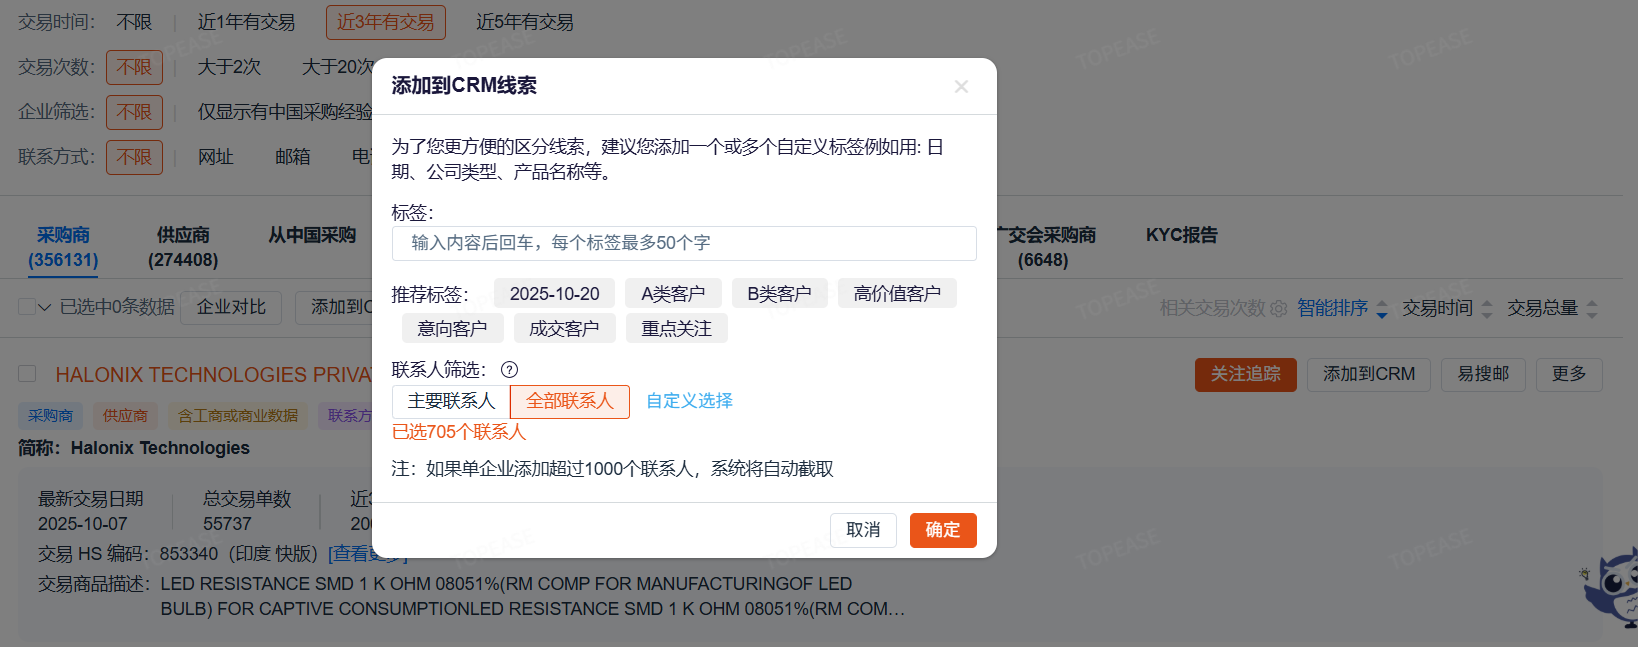Image resolution: width=1638 pixels, height=647 pixels.
Task: Expand the chevron beside the select-all checkbox
Action: click(x=45, y=307)
